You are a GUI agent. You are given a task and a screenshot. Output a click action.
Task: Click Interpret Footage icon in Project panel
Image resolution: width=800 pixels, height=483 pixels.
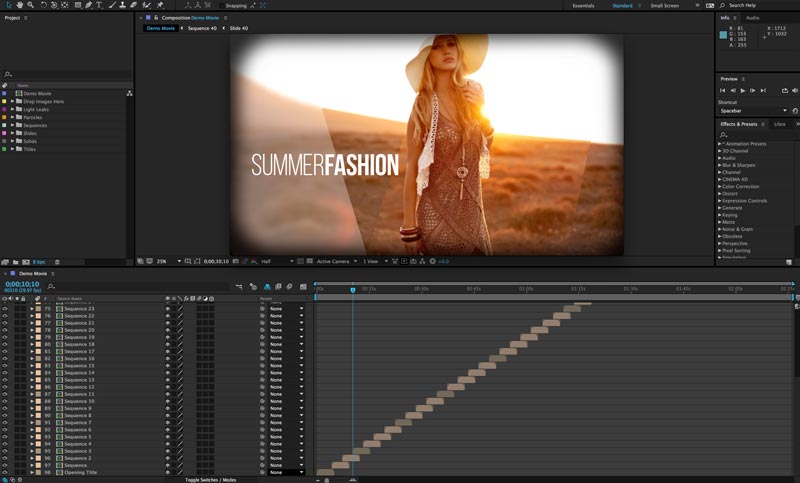coord(5,262)
